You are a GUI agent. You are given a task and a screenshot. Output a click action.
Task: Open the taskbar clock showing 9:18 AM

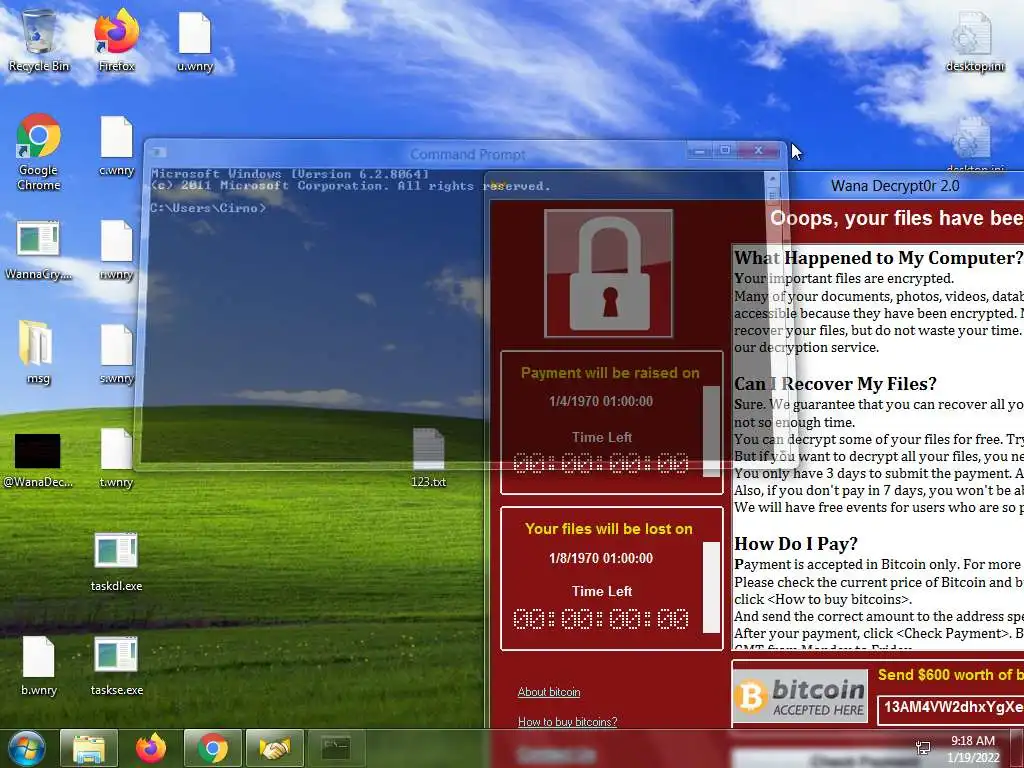point(973,749)
